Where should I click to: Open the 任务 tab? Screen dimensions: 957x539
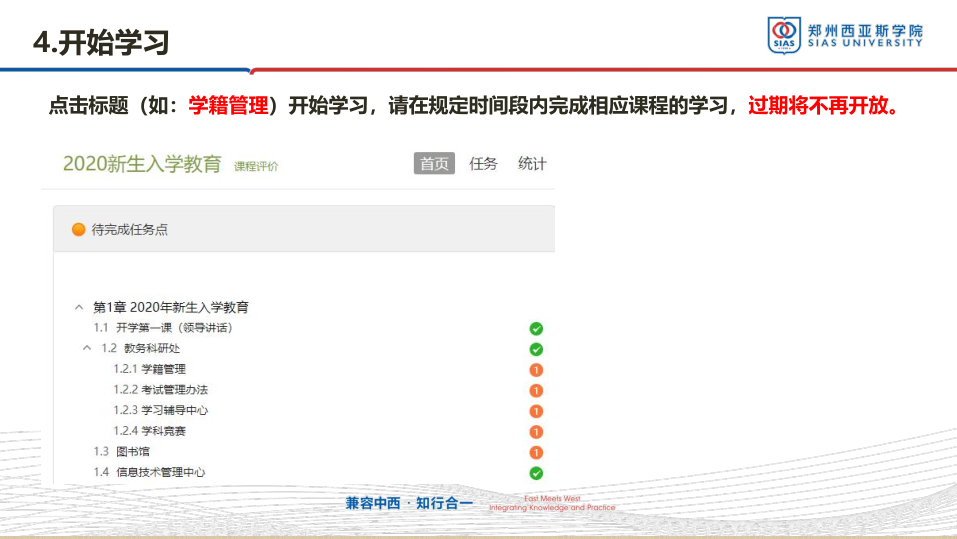pos(483,164)
